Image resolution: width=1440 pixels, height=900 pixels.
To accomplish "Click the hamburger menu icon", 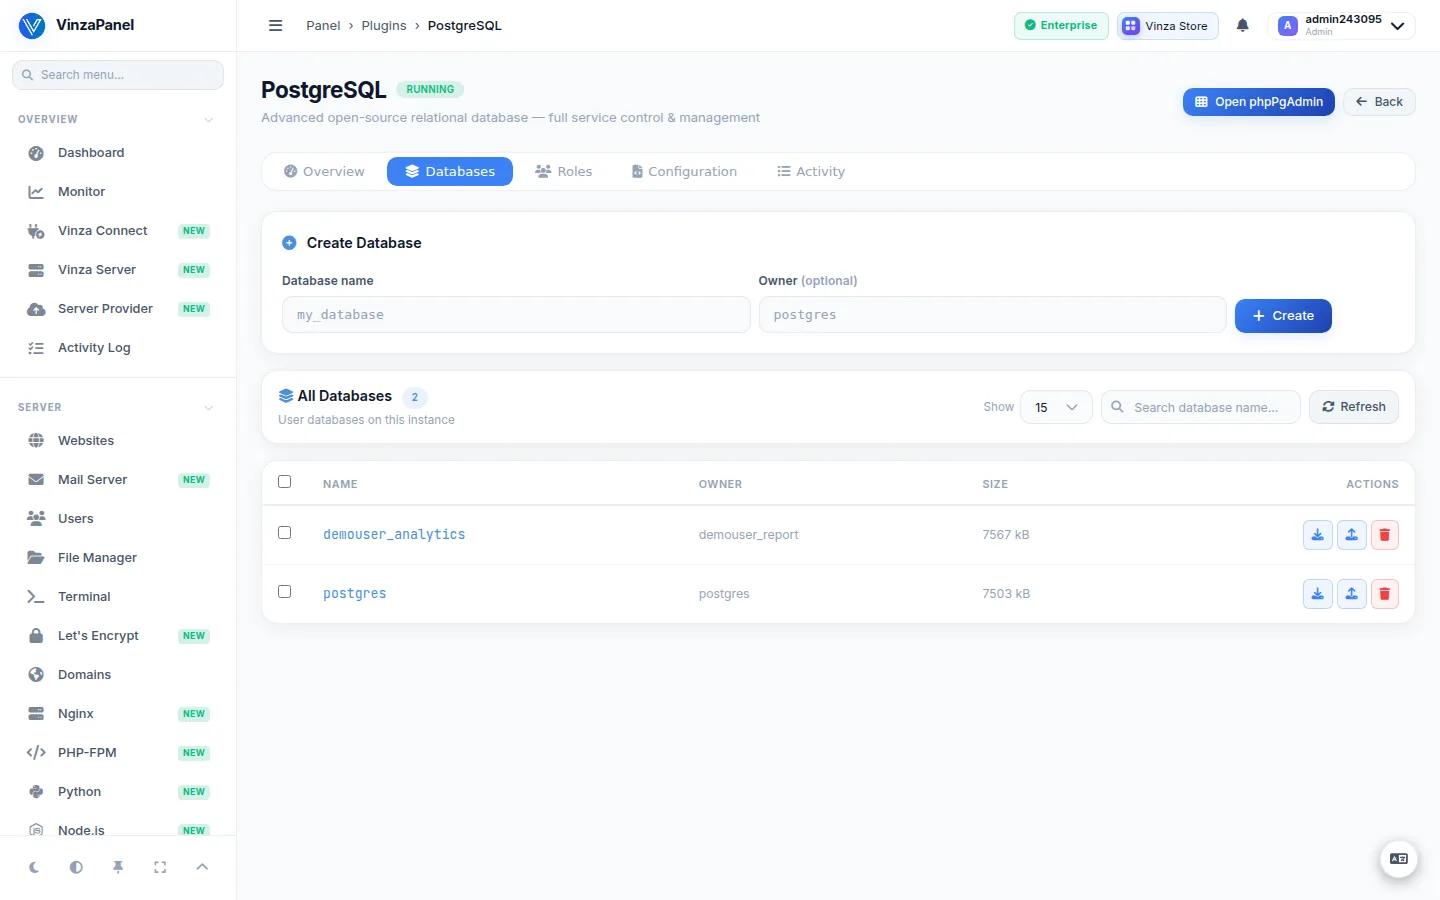I will pyautogui.click(x=276, y=26).
